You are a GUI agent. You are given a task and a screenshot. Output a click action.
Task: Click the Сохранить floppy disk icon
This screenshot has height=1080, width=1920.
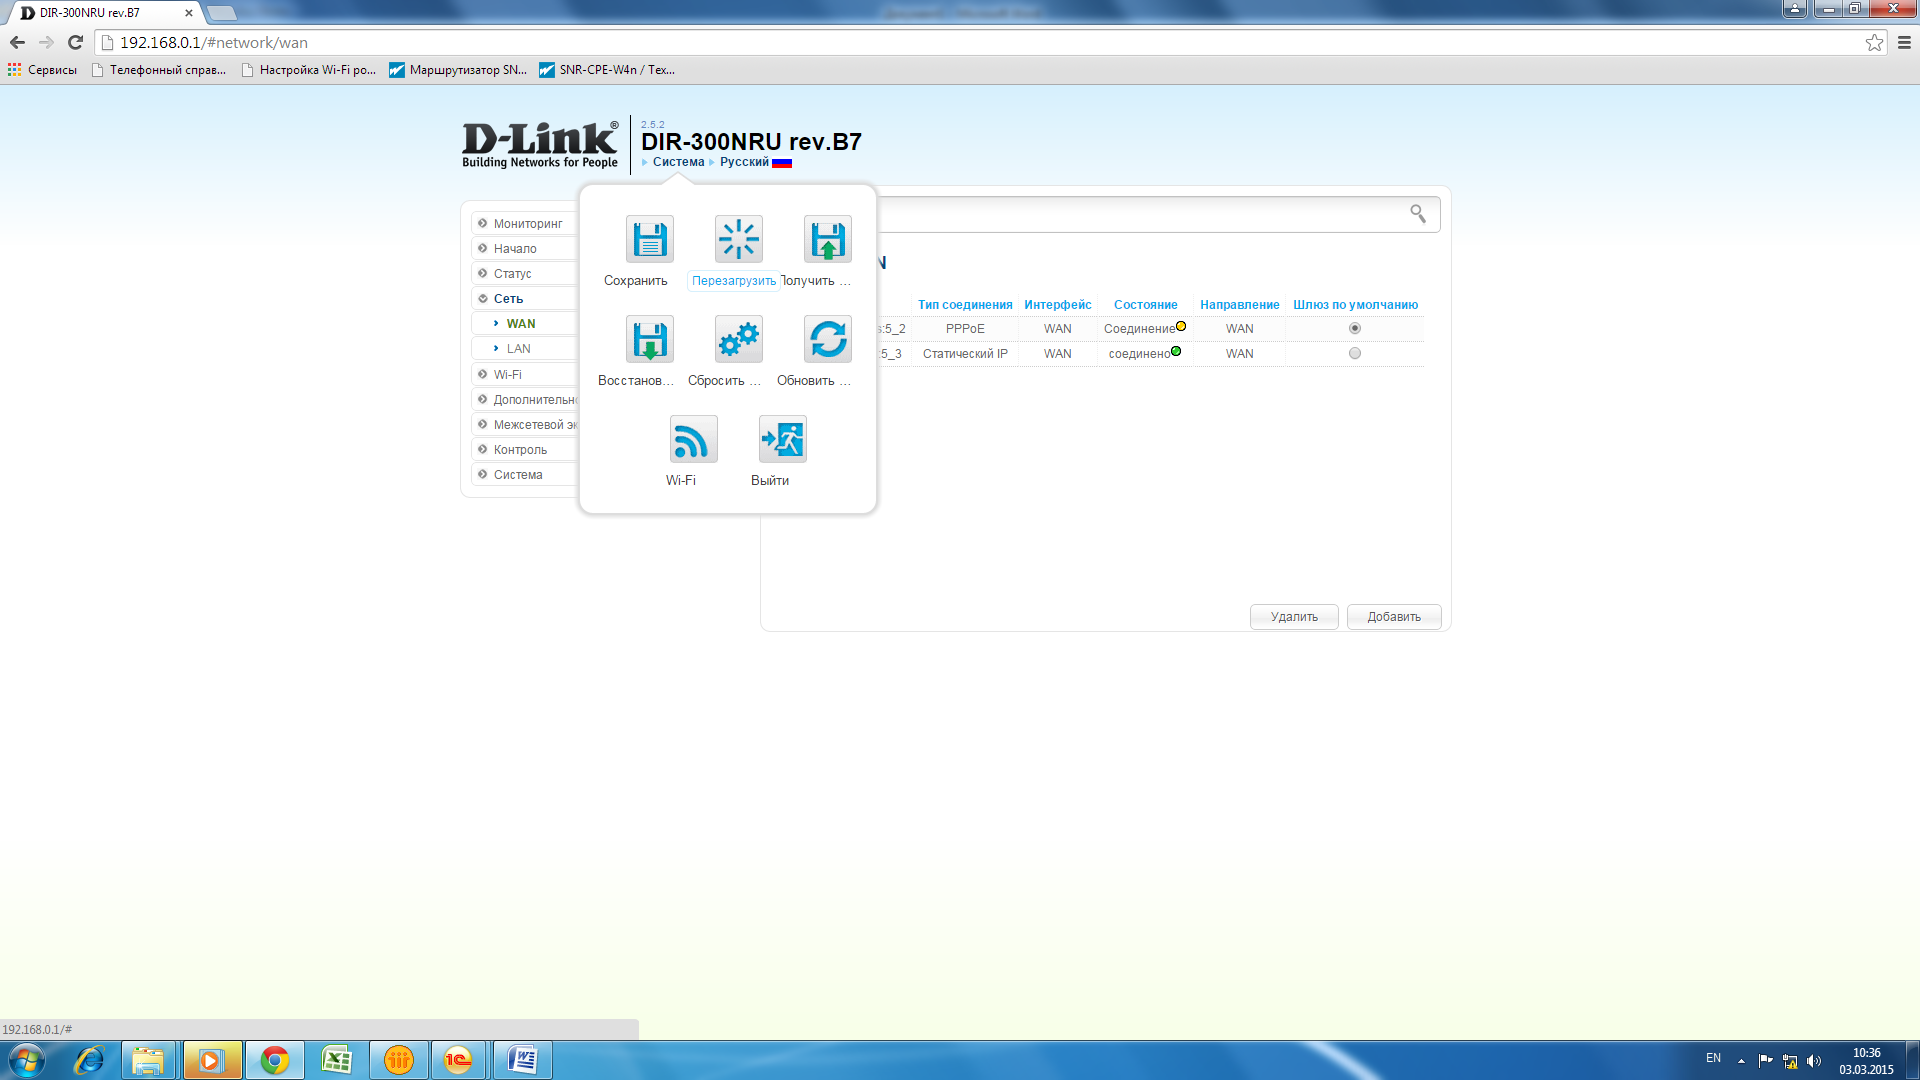(649, 240)
